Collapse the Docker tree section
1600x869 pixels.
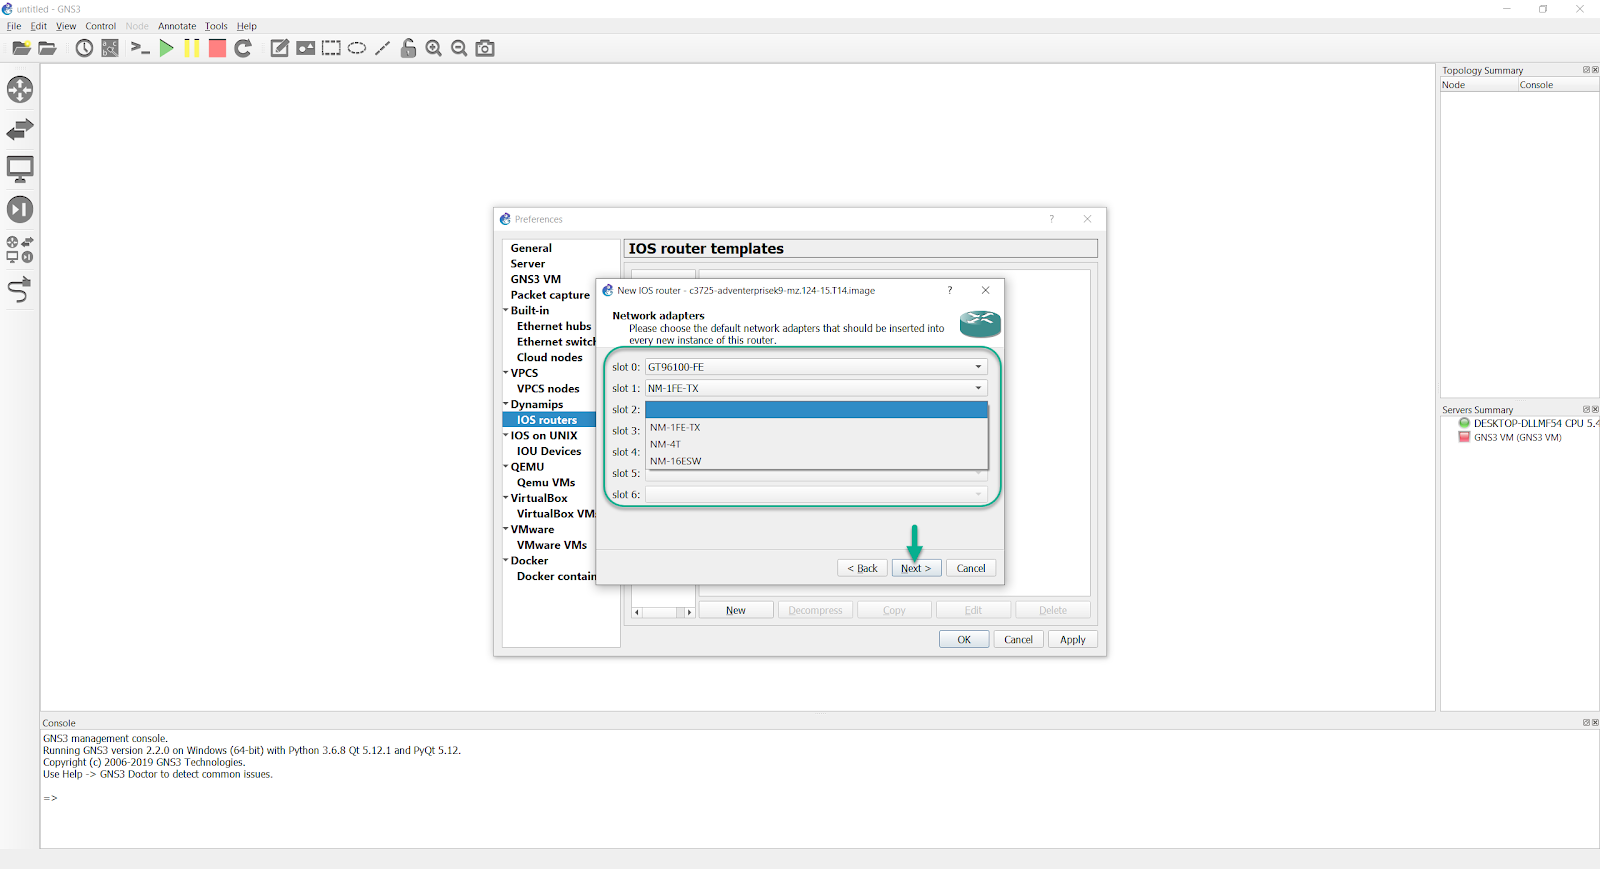(x=506, y=560)
